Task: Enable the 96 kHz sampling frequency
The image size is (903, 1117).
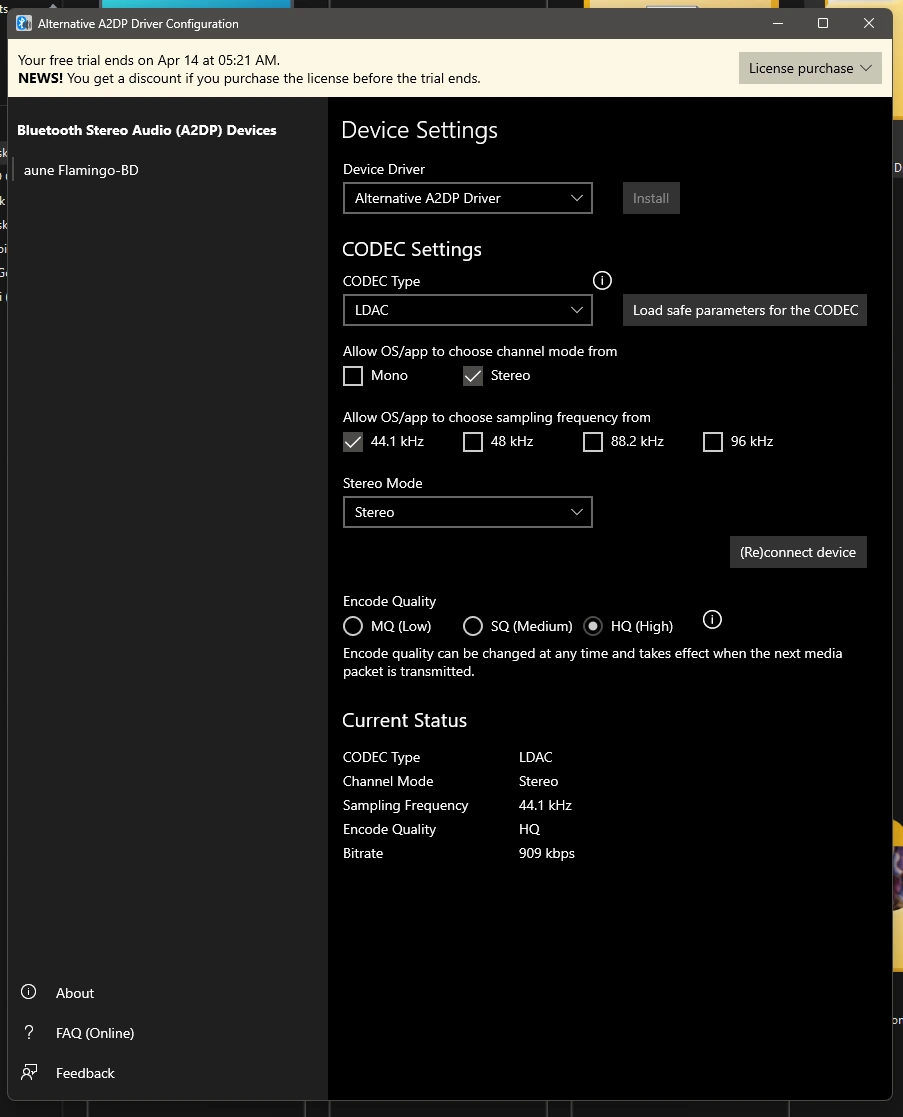Action: pos(713,442)
